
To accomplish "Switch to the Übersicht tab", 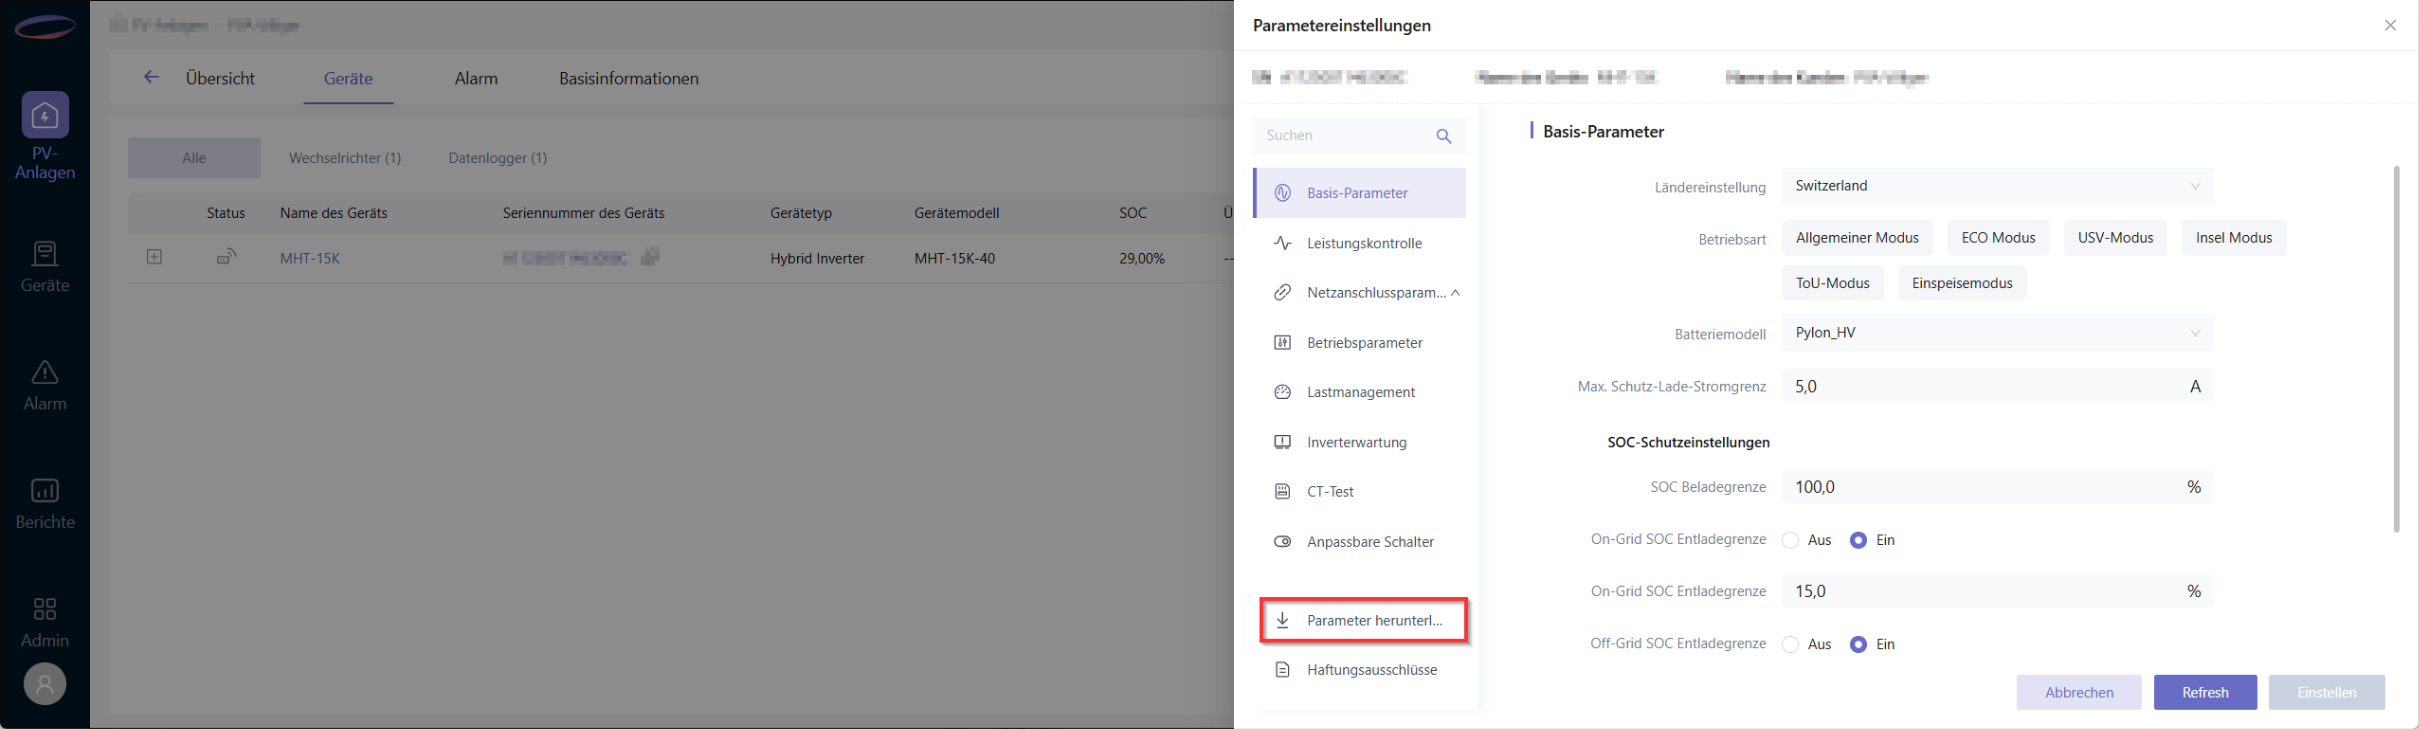I will (x=220, y=78).
